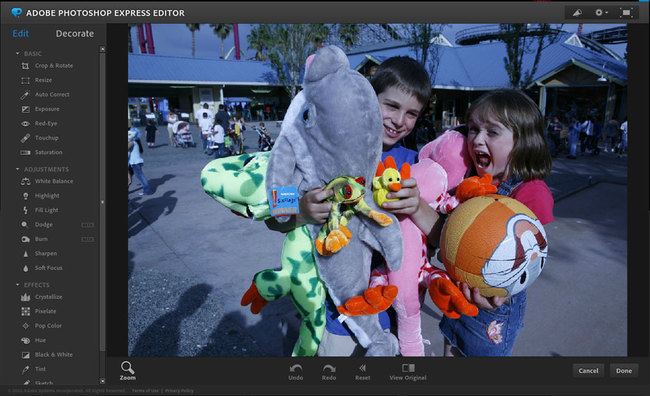Screen dimensions: 650x396
Task: Open the Crystallize effect
Action: [x=41, y=297]
